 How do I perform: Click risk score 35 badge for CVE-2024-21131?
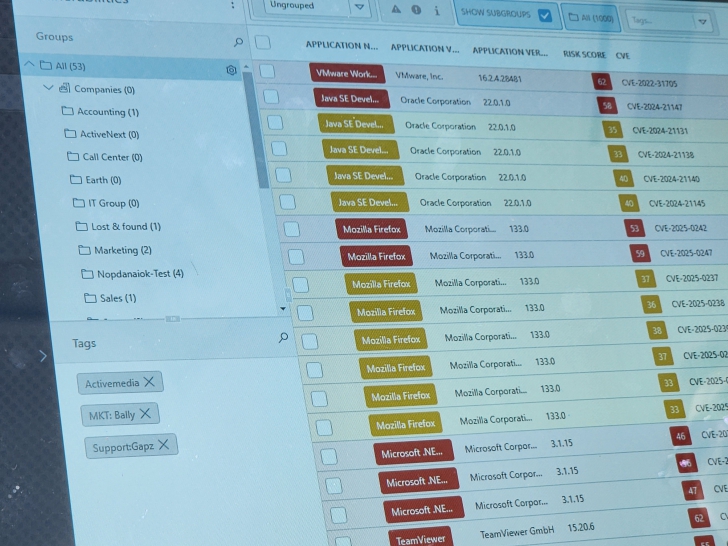pyautogui.click(x=612, y=130)
